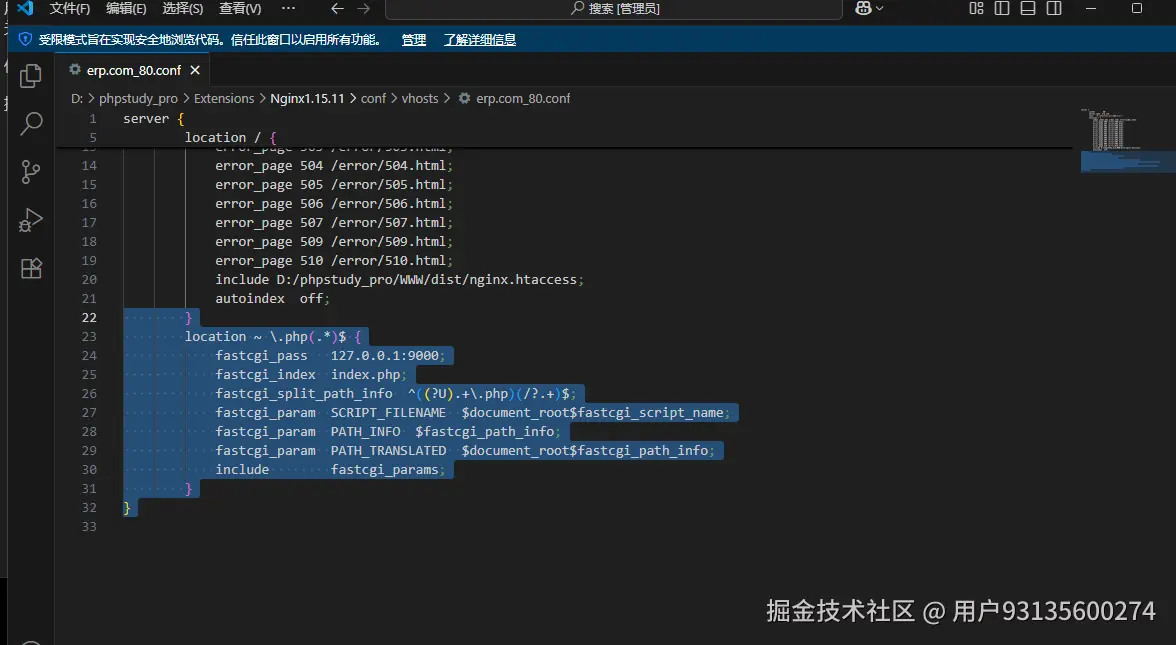Minimize the VS Code window
Image resolution: width=1176 pixels, height=645 pixels.
(1091, 8)
